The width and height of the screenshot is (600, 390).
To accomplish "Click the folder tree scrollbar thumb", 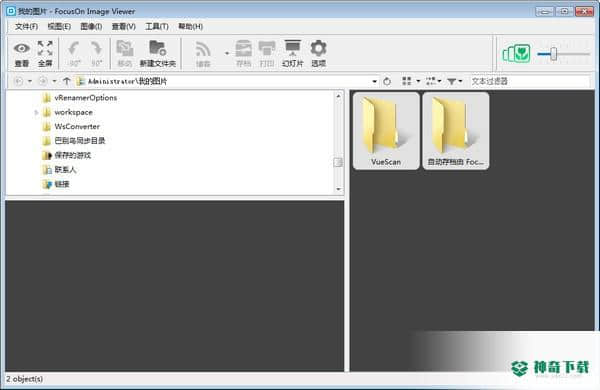I will tap(338, 162).
